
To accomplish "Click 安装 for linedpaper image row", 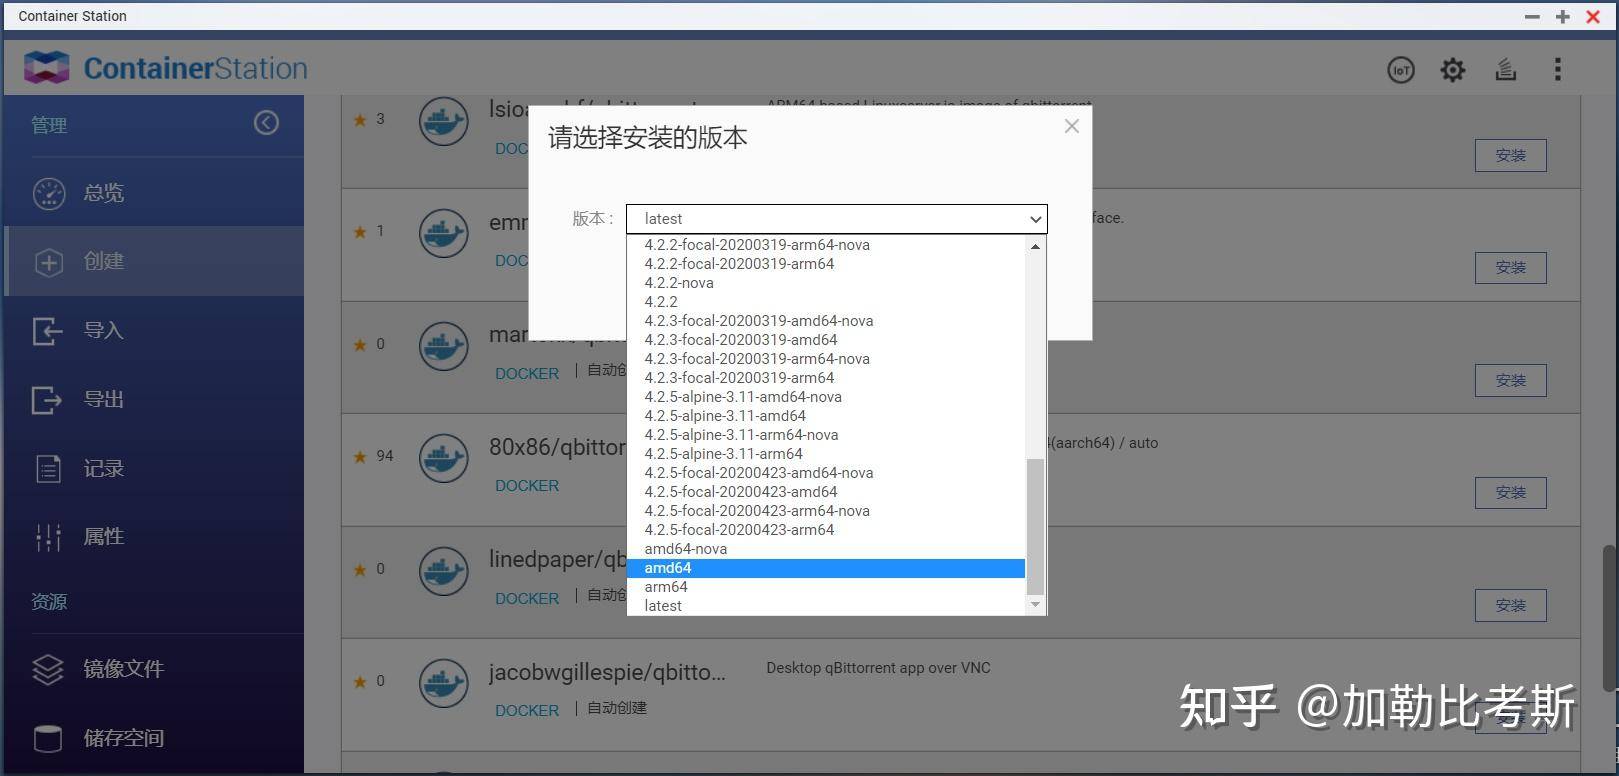I will click(1511, 606).
